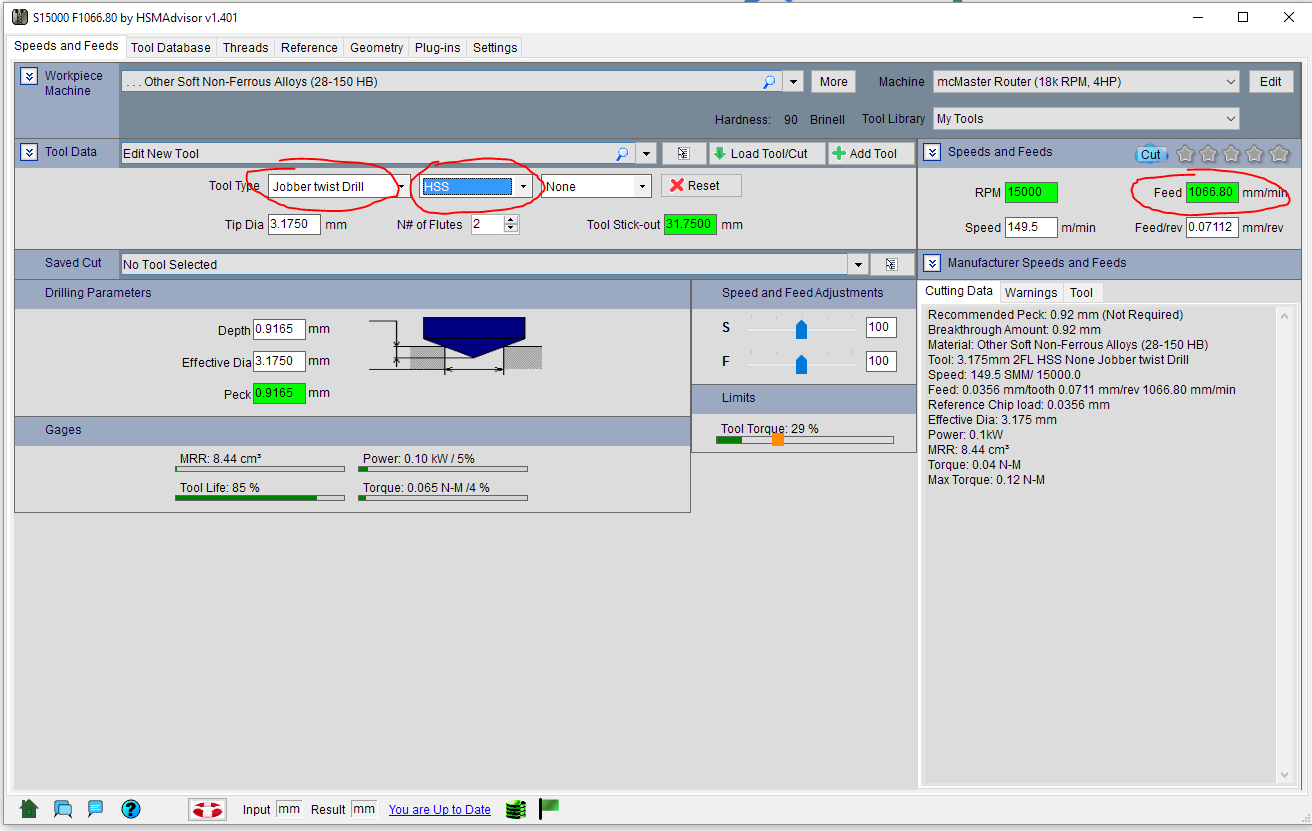Click the green database stack icon
Viewport: 1312px width, 831px height.
pyautogui.click(x=515, y=809)
